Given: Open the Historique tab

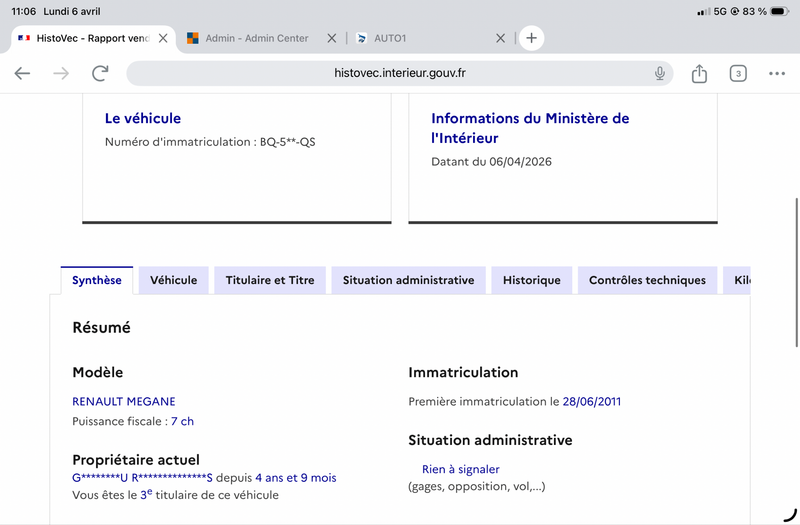Looking at the screenshot, I should pos(531,280).
